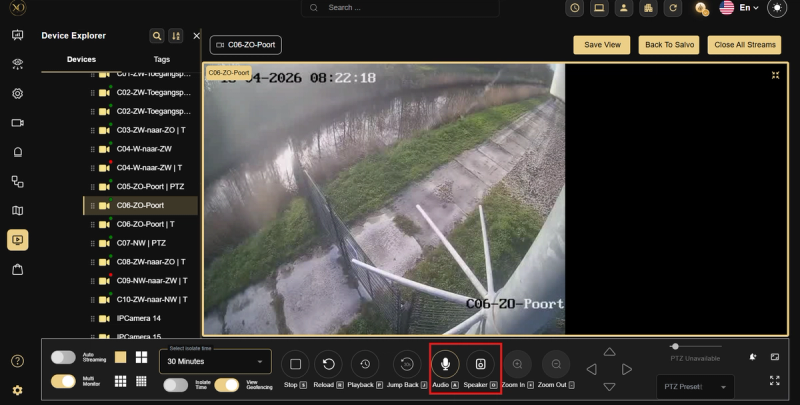This screenshot has height=405, width=800.
Task: Open the bottom settings gear icon
Action: (17, 390)
